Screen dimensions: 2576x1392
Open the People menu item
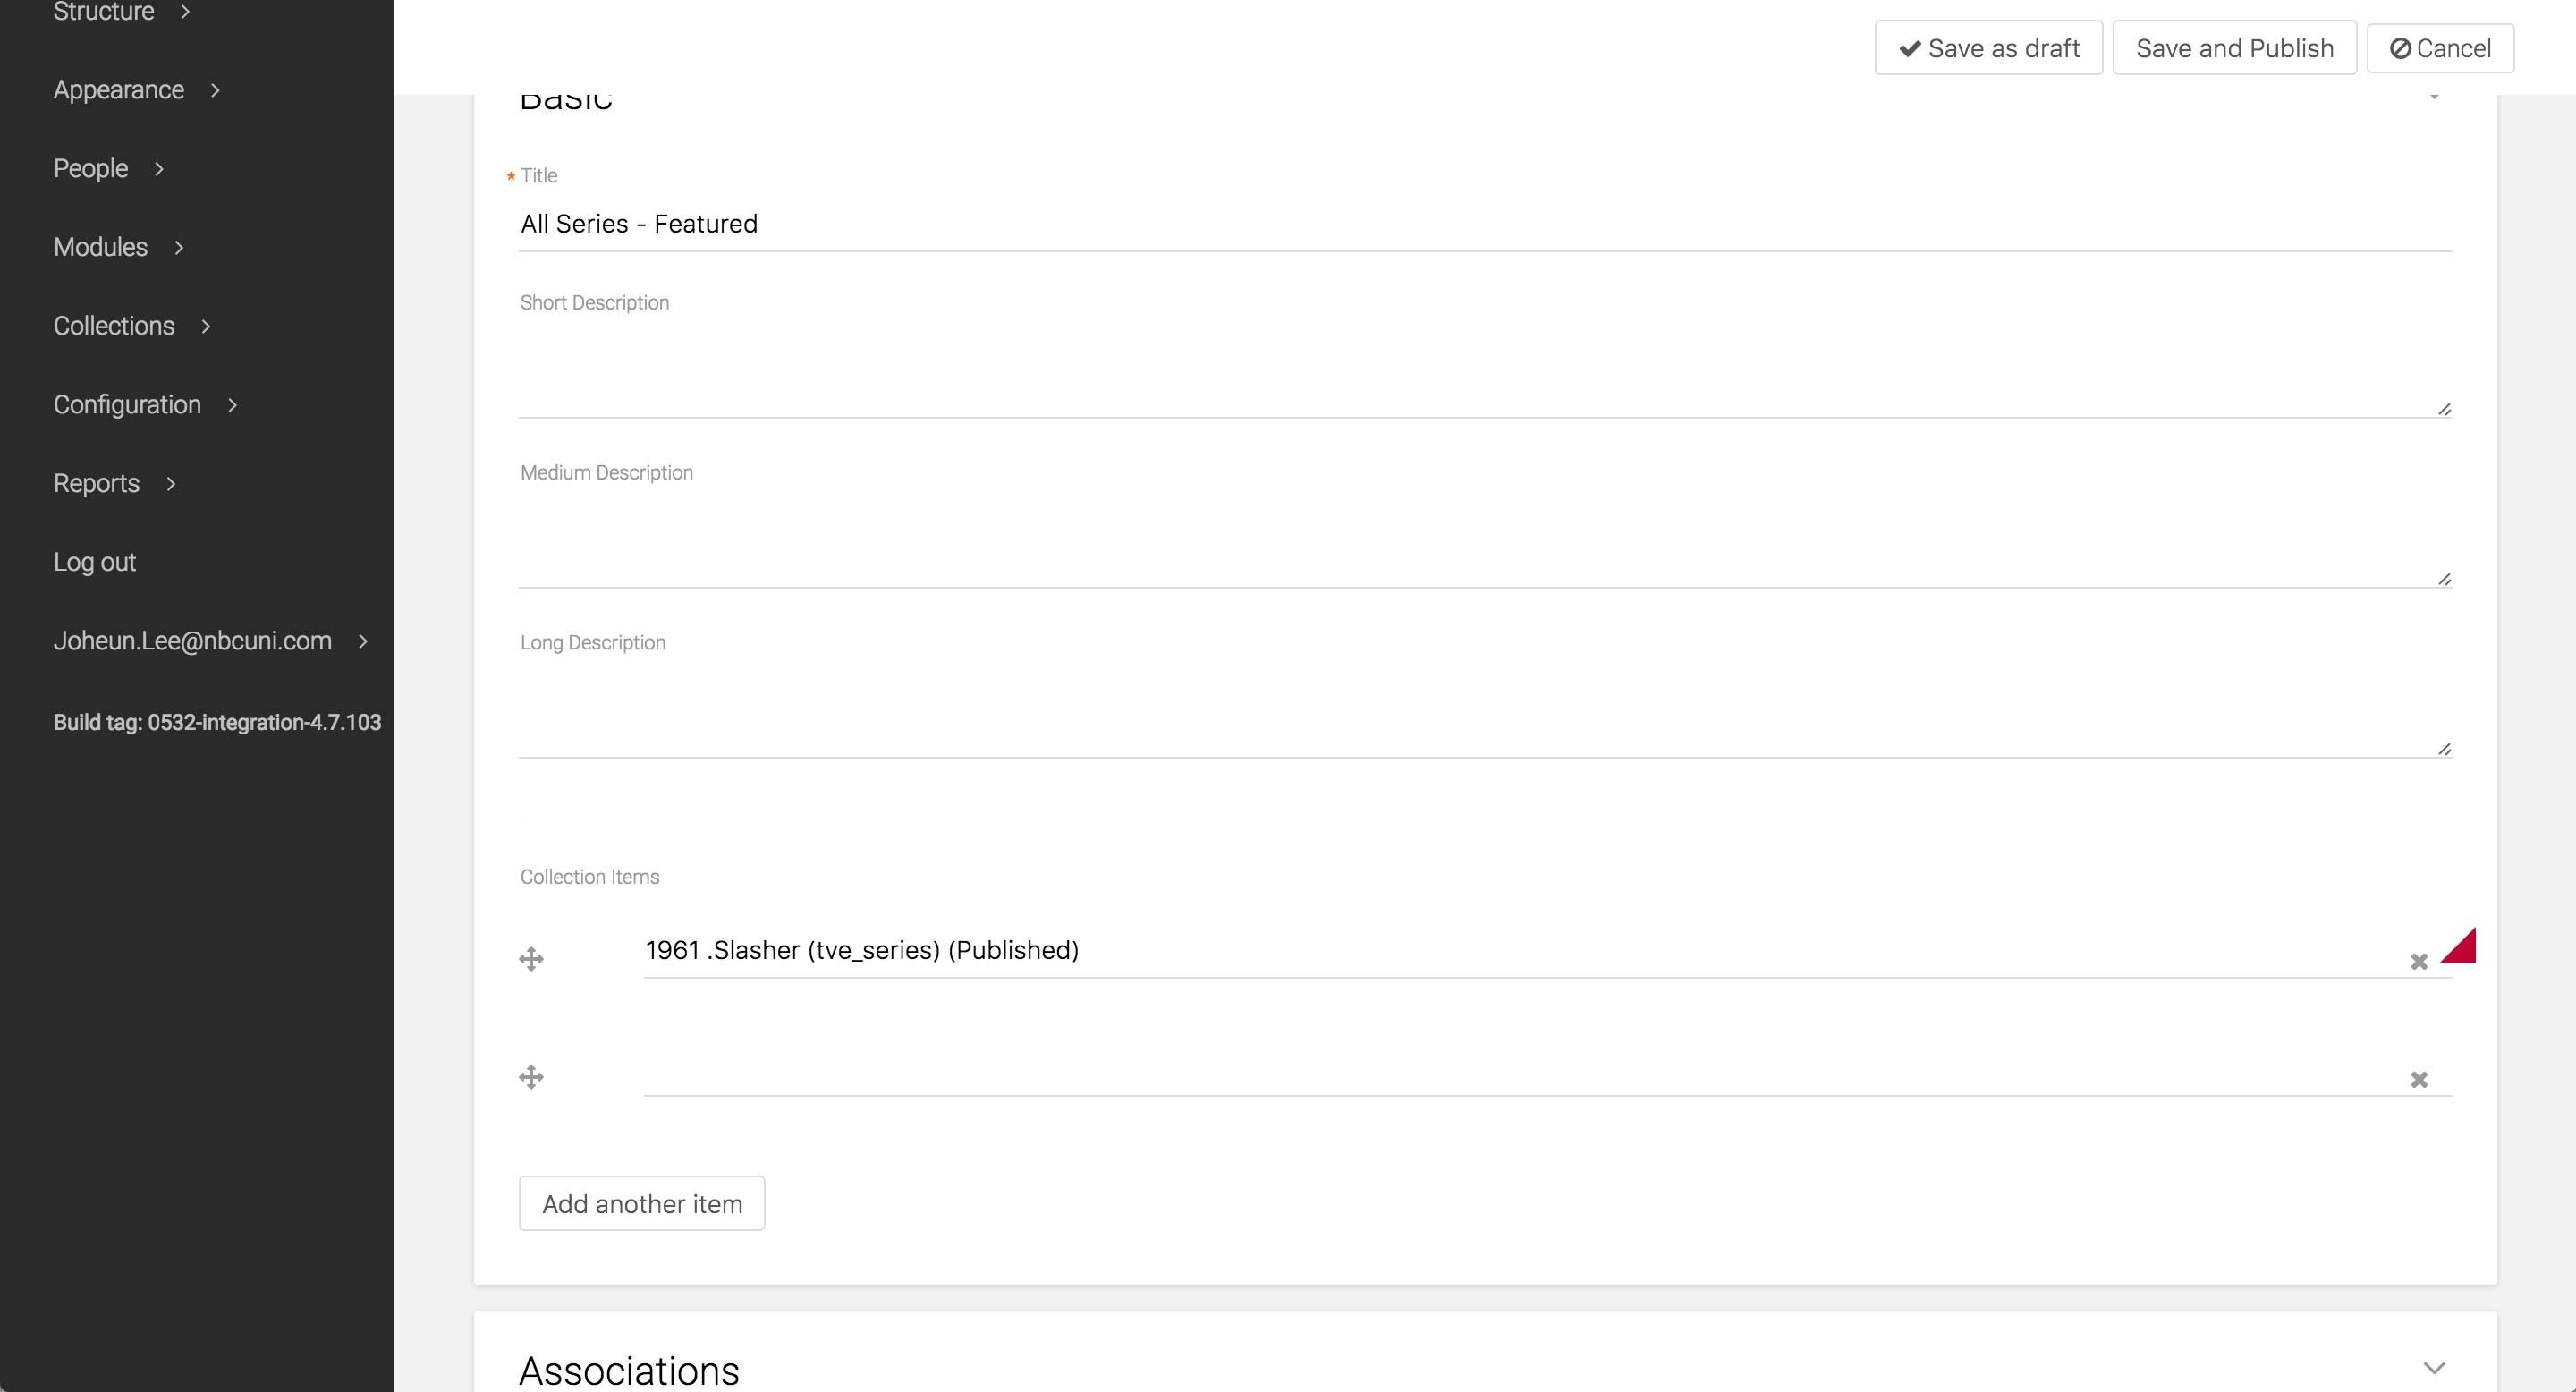click(91, 169)
